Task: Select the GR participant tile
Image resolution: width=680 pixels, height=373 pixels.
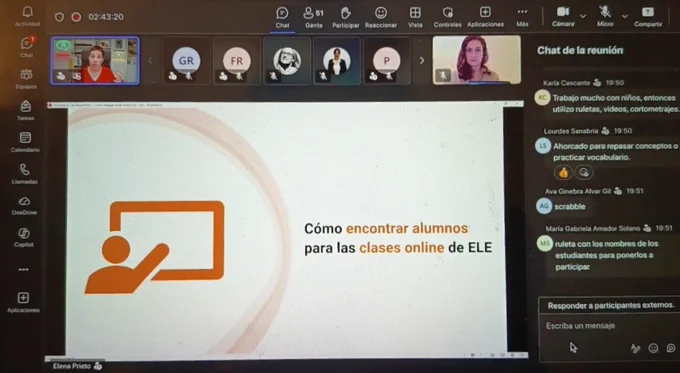Action: 186,61
